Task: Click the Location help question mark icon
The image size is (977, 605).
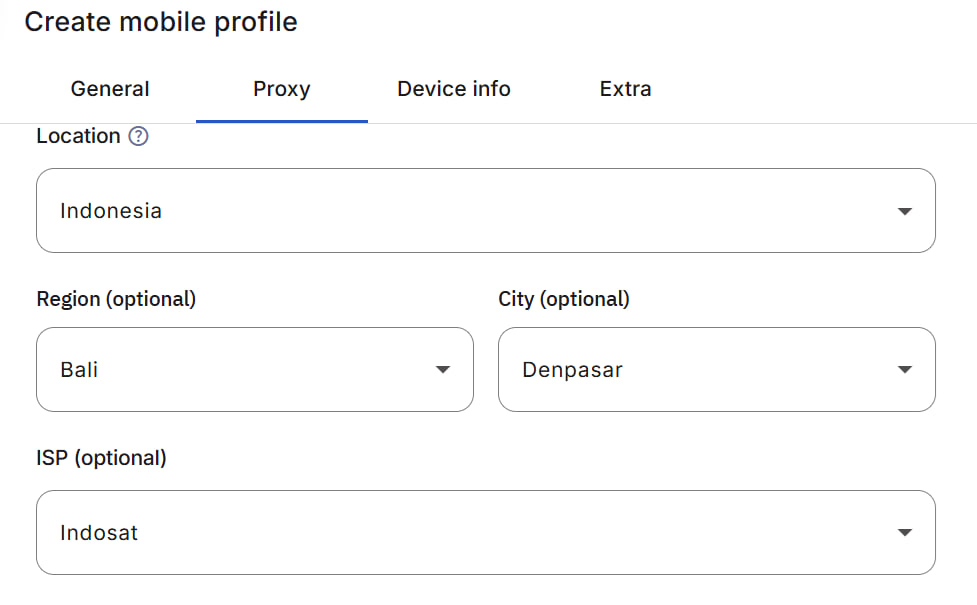Action: (x=139, y=137)
